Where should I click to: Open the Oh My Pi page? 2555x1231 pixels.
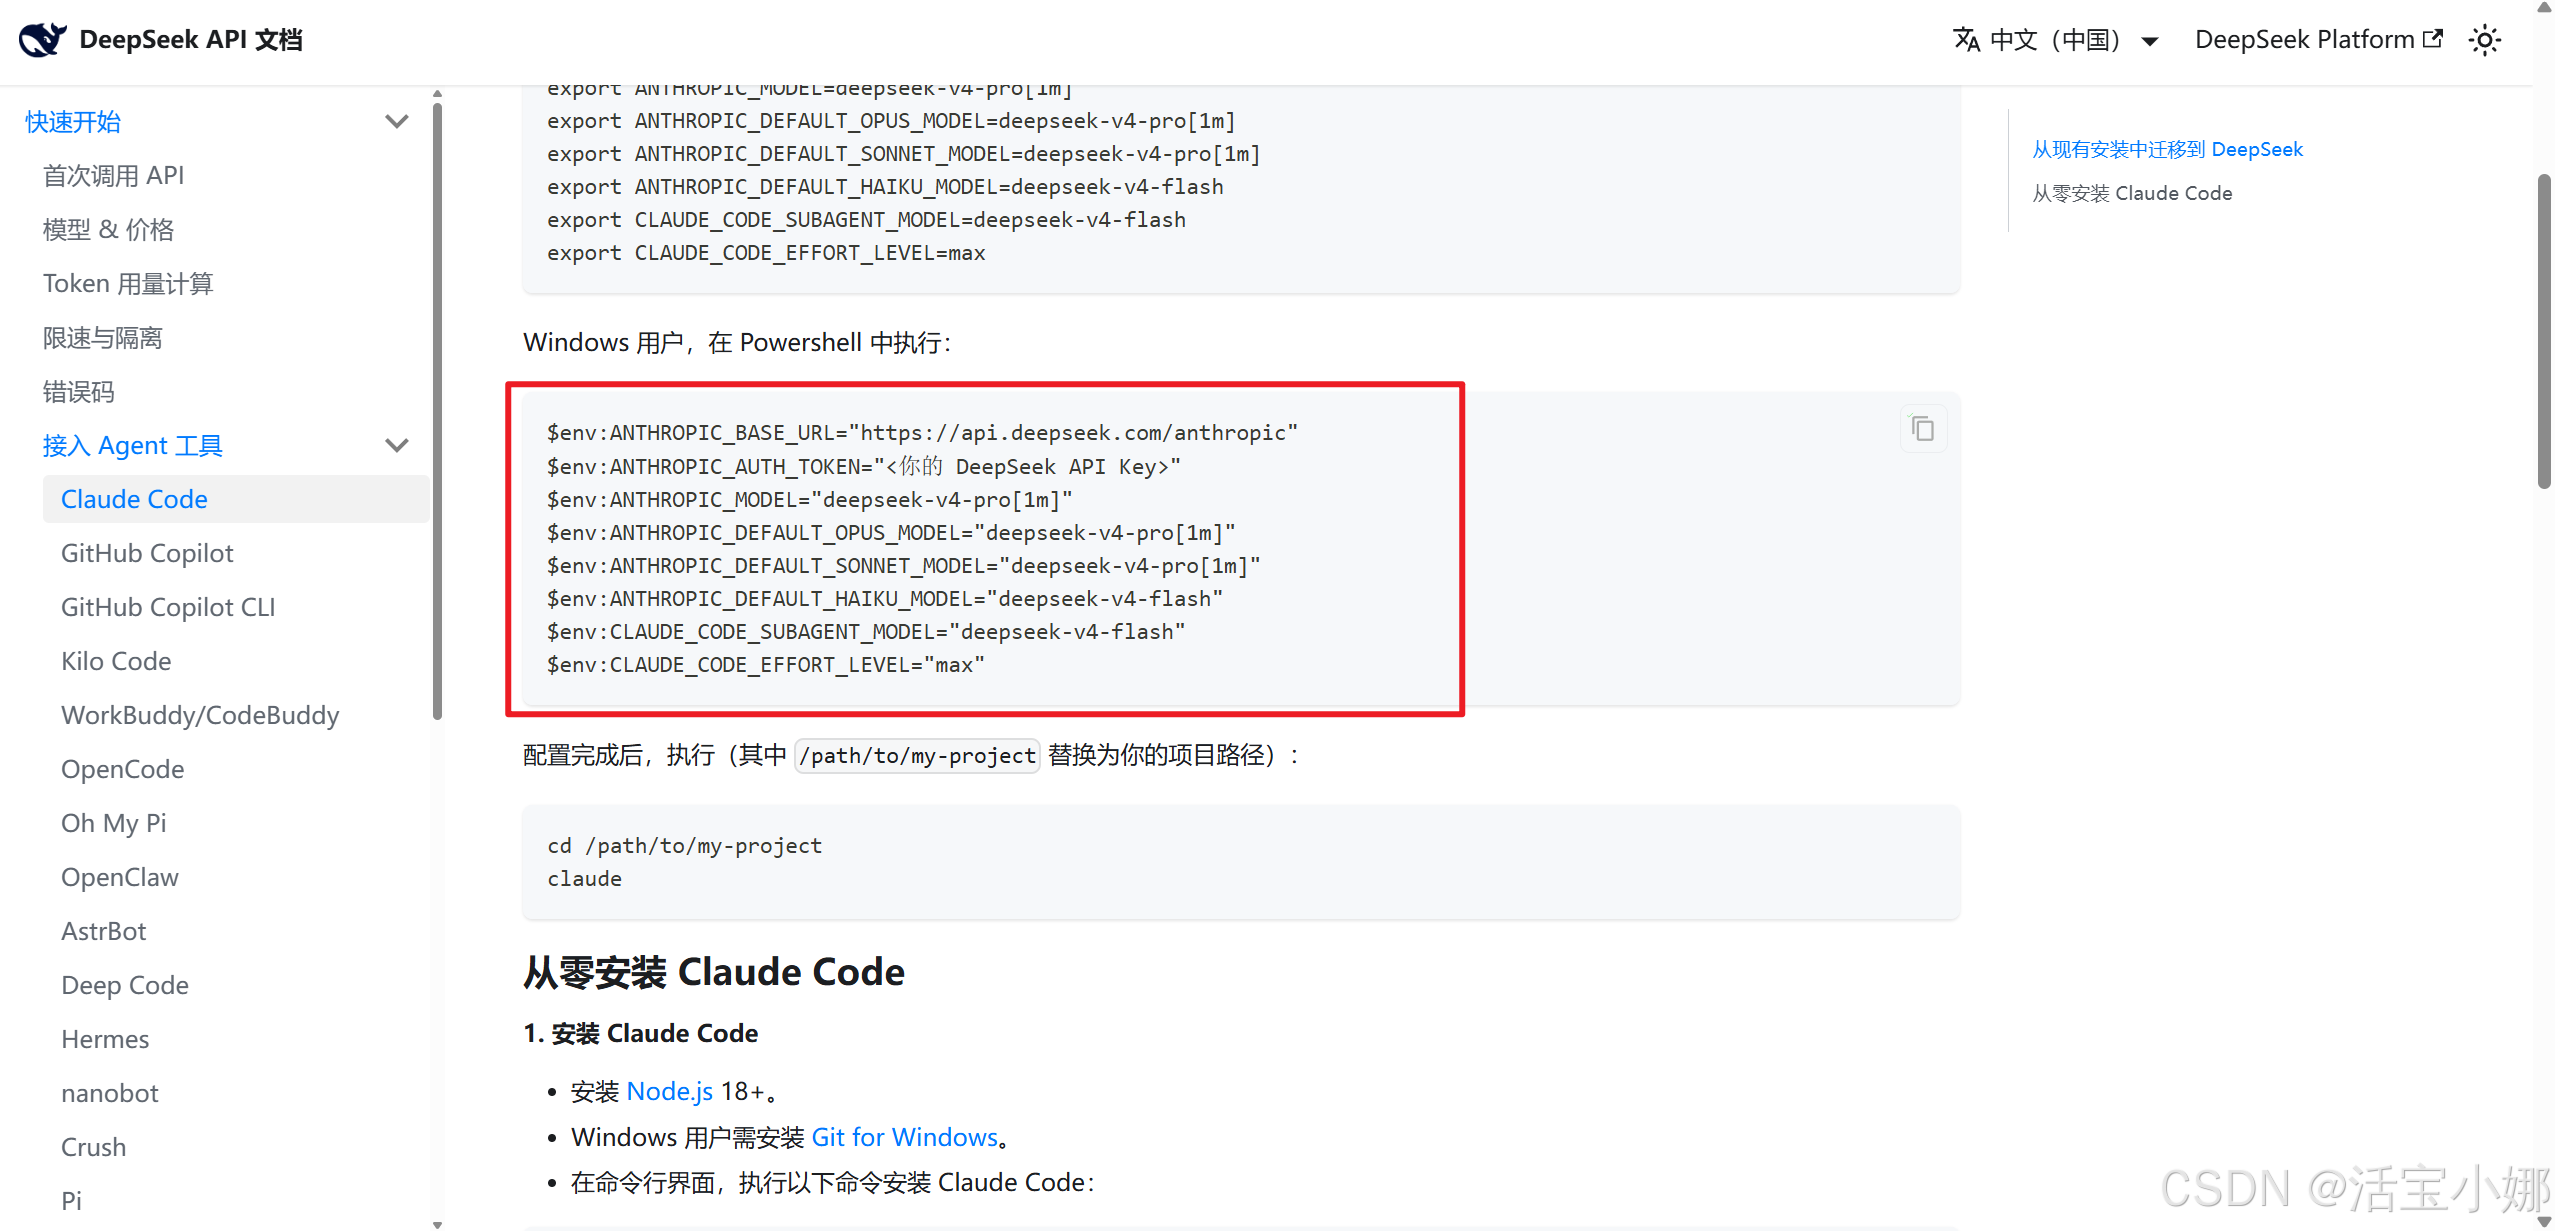114,823
